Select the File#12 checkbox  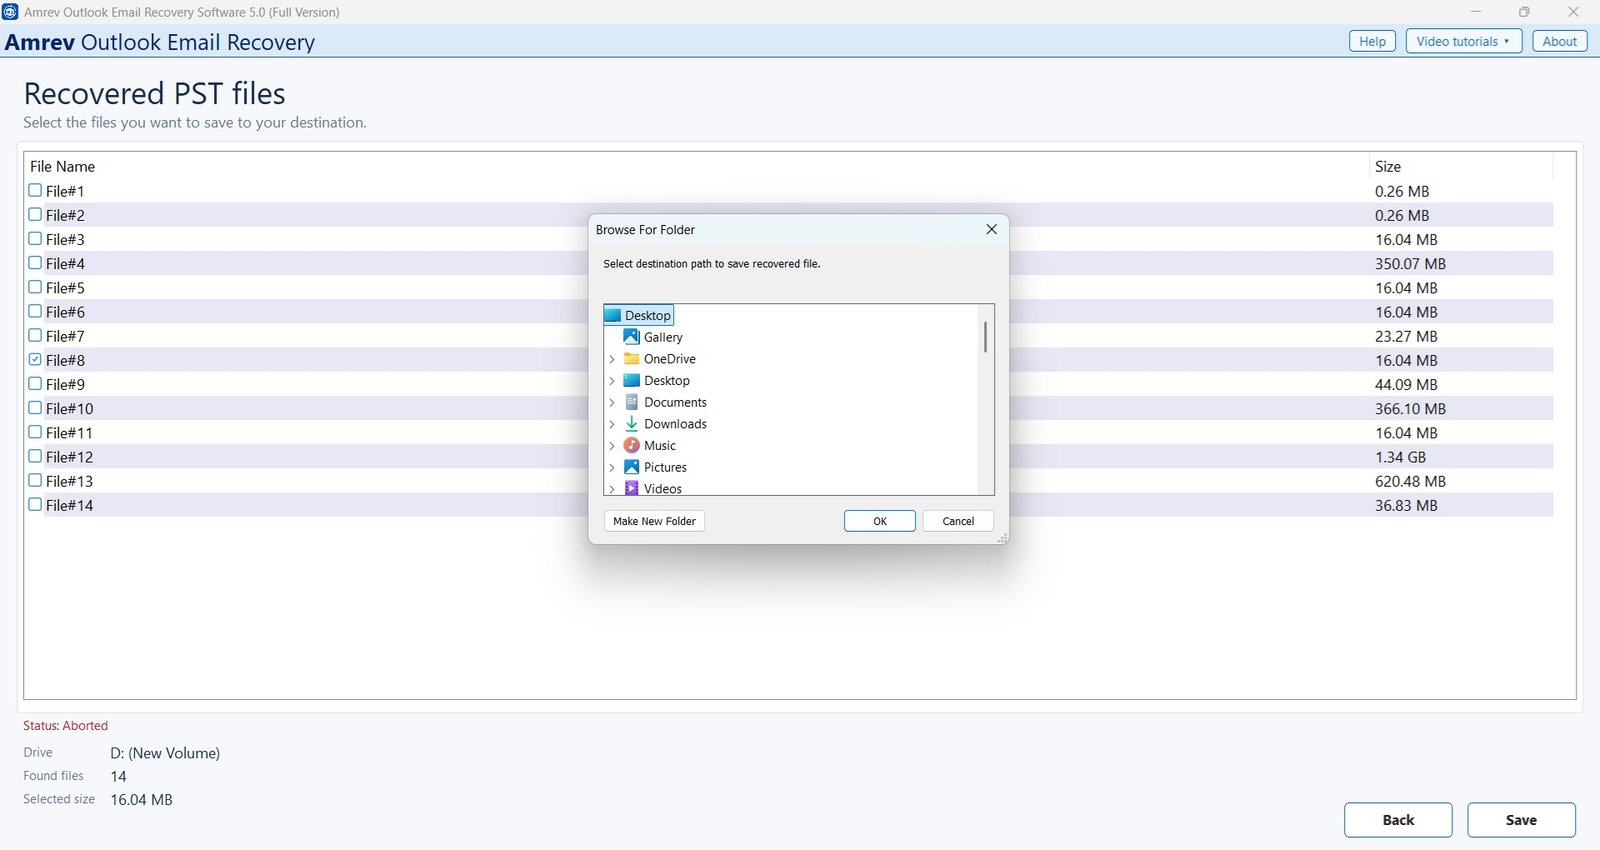[35, 456]
